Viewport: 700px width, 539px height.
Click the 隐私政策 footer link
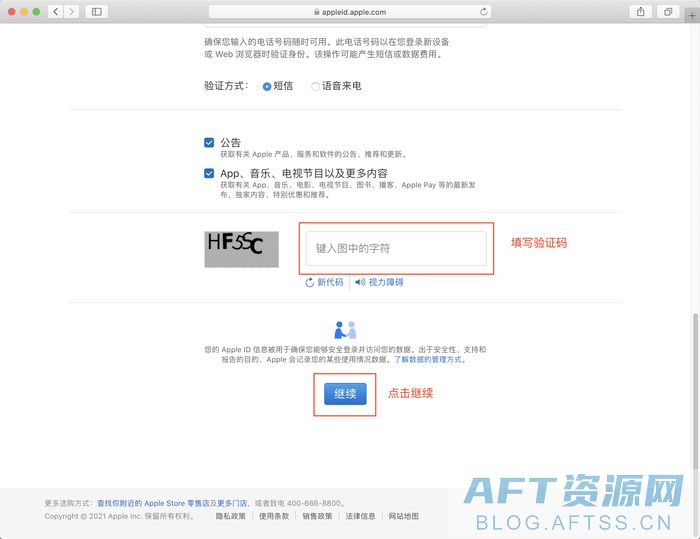pos(232,516)
